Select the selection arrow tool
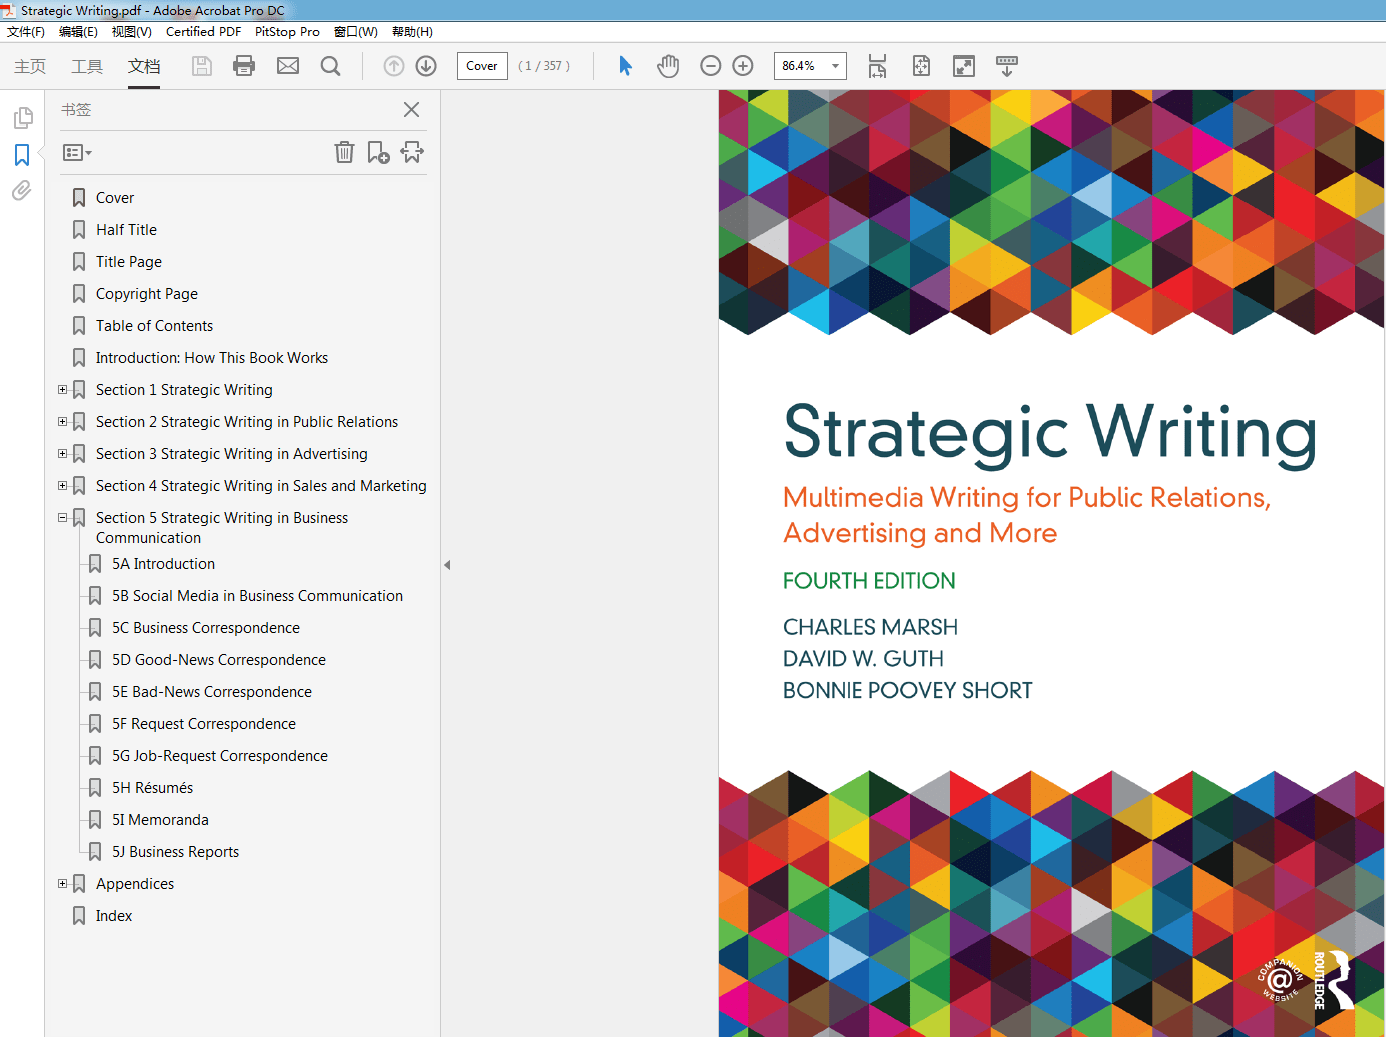Viewport: 1386px width, 1037px height. click(624, 65)
